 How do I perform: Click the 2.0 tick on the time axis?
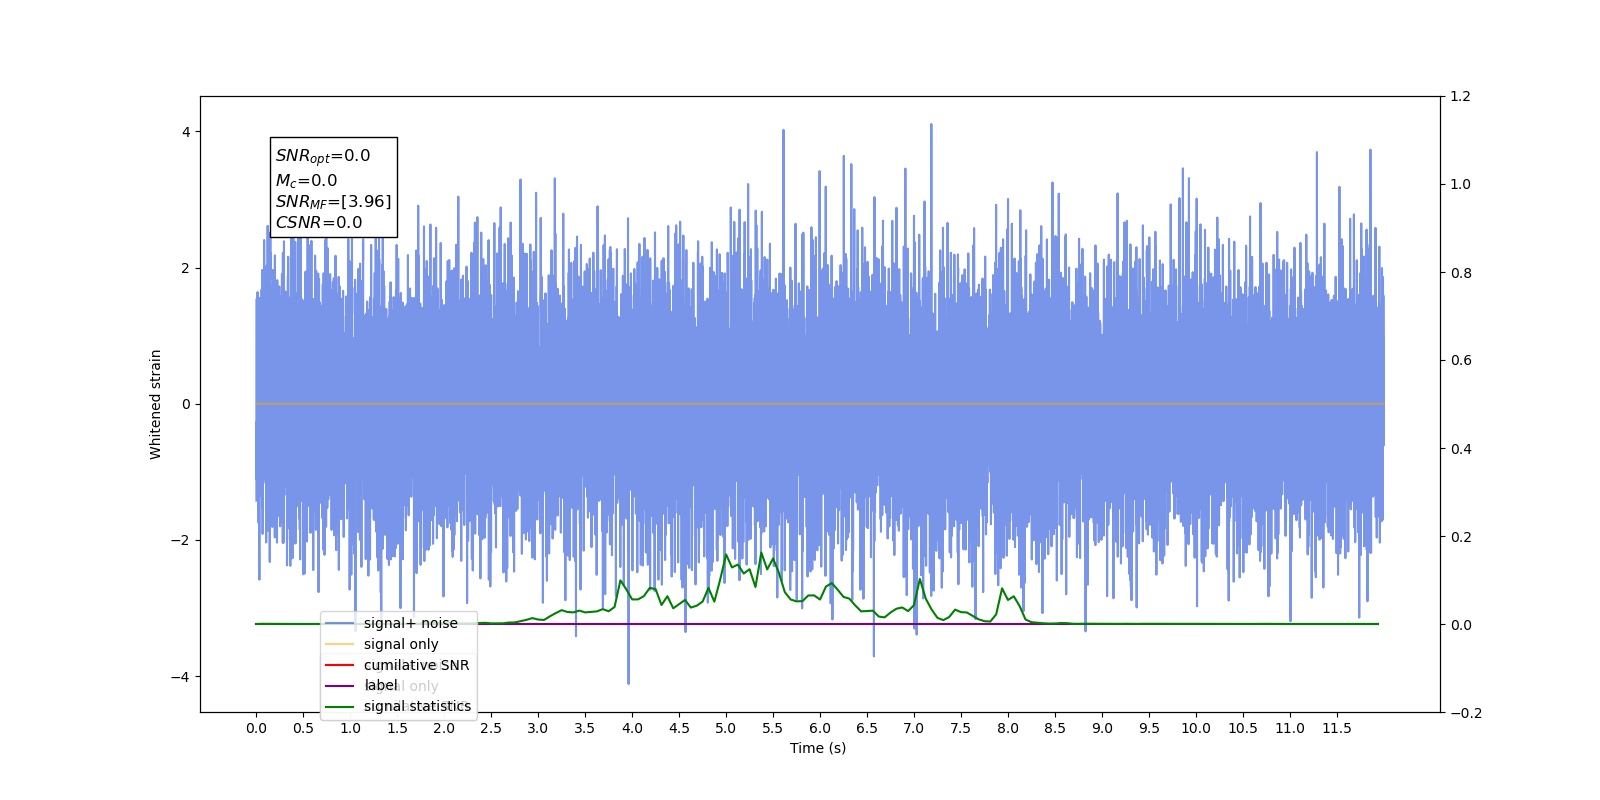pos(444,728)
